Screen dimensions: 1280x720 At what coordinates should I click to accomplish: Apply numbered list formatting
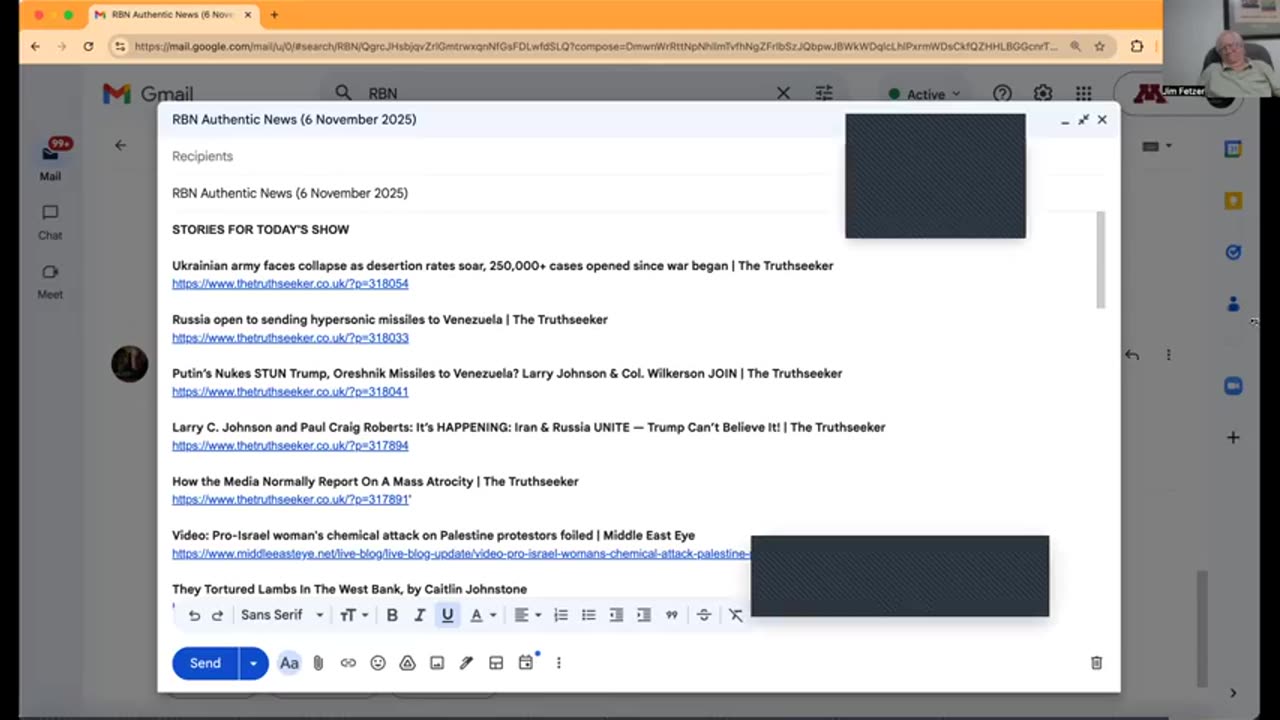coord(561,615)
